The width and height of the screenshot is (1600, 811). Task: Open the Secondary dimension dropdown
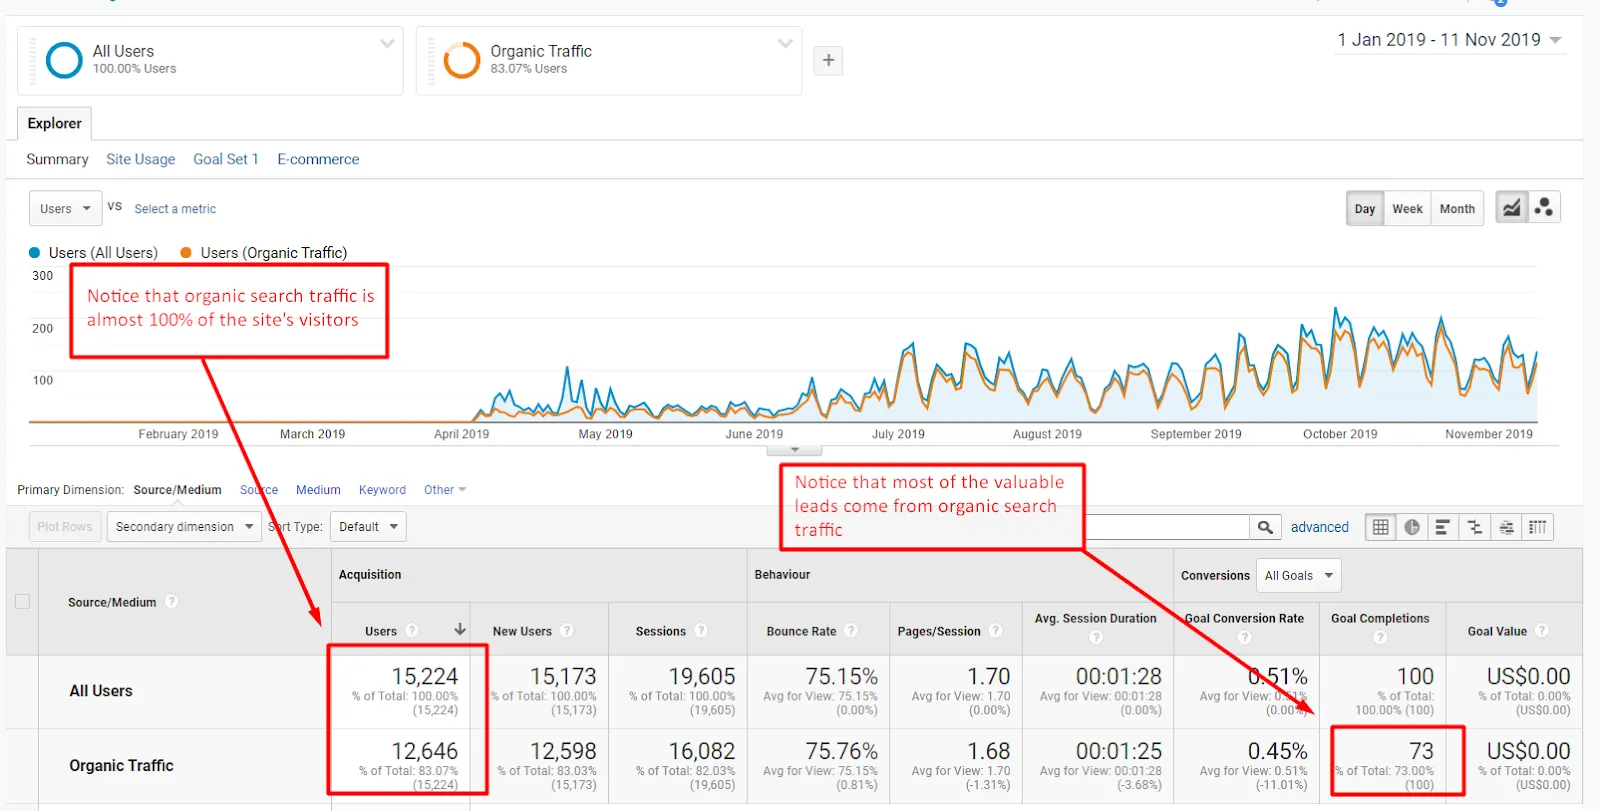click(184, 527)
